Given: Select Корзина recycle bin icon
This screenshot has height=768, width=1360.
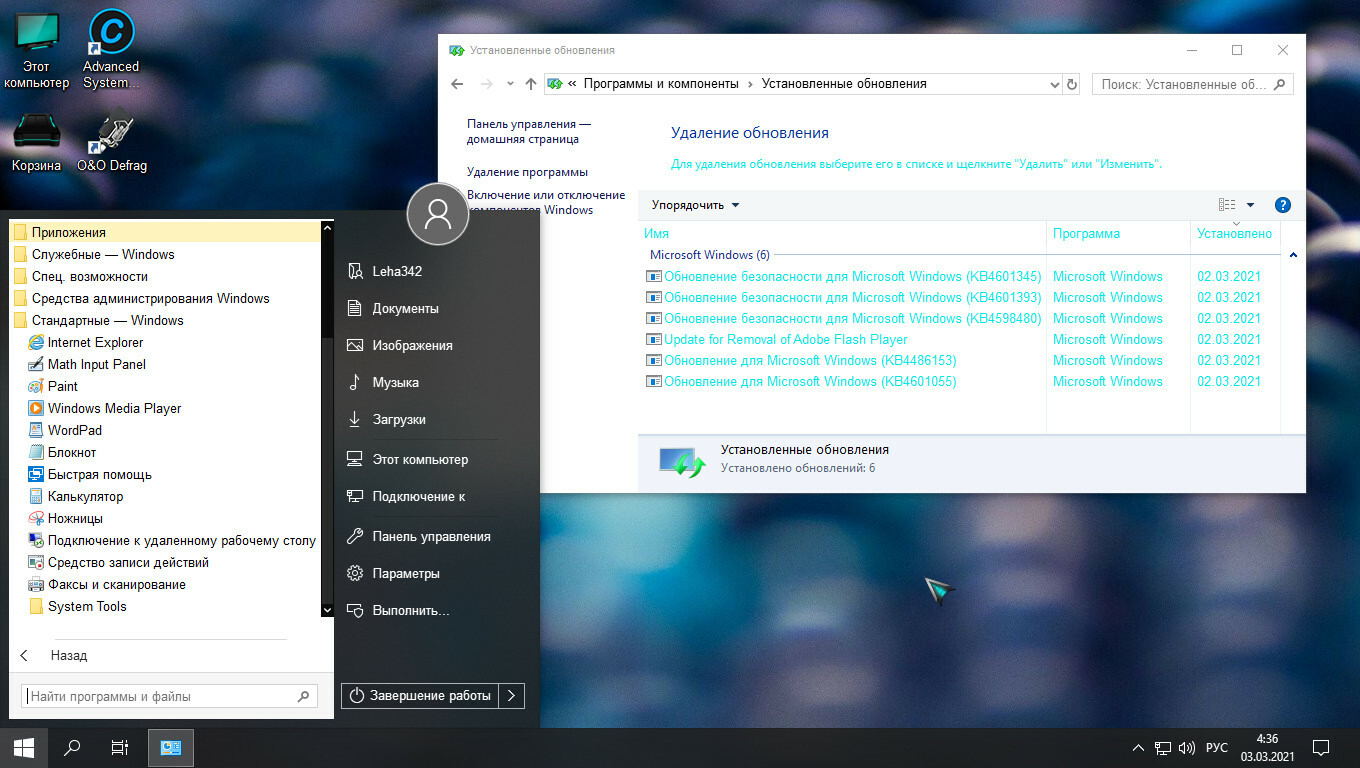Looking at the screenshot, I should coord(37,142).
